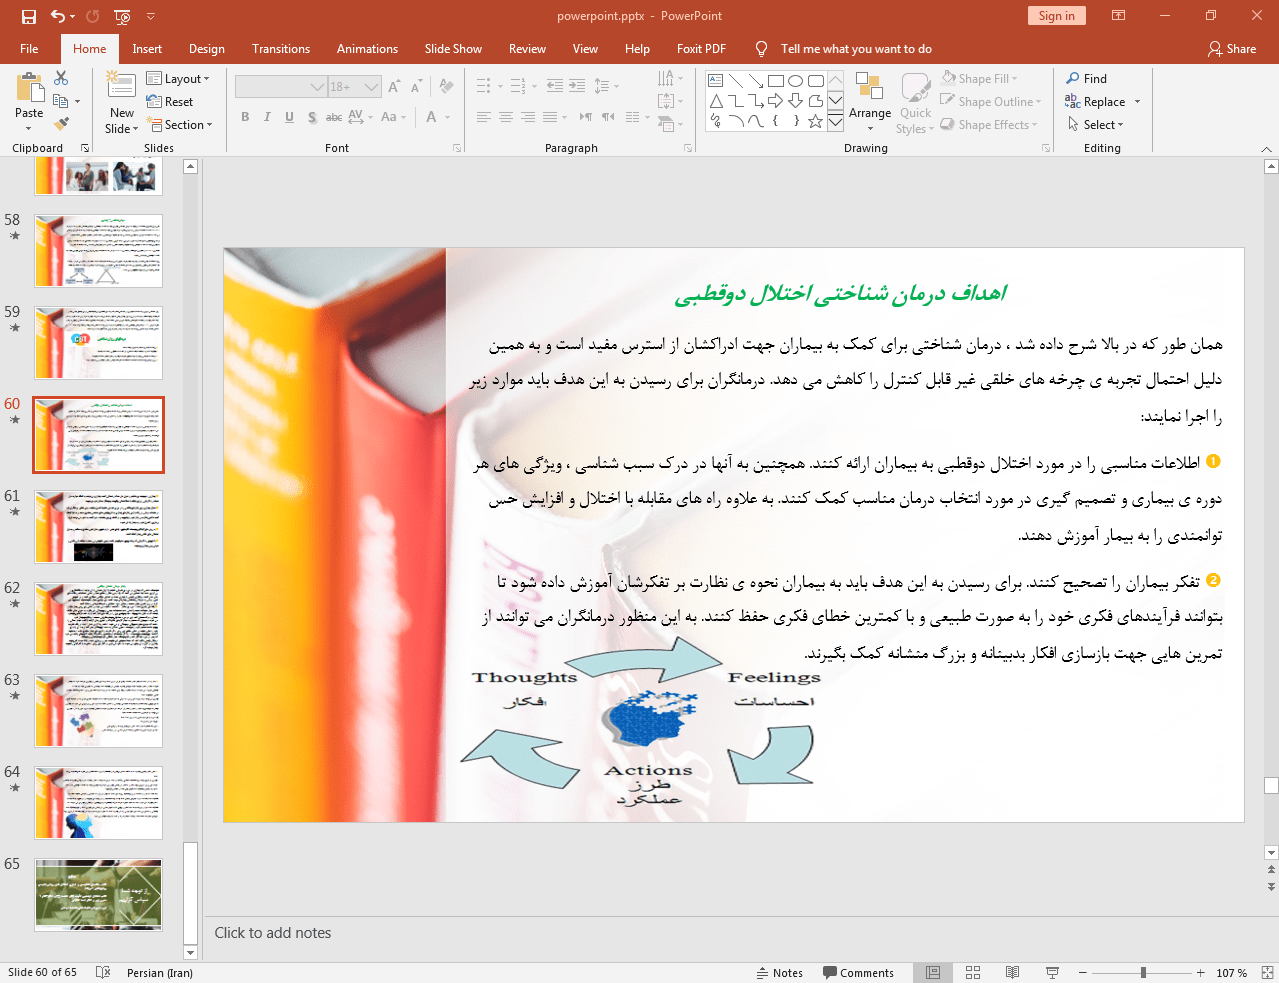1279x983 pixels.
Task: Switch to the Insert tab
Action: coord(147,49)
